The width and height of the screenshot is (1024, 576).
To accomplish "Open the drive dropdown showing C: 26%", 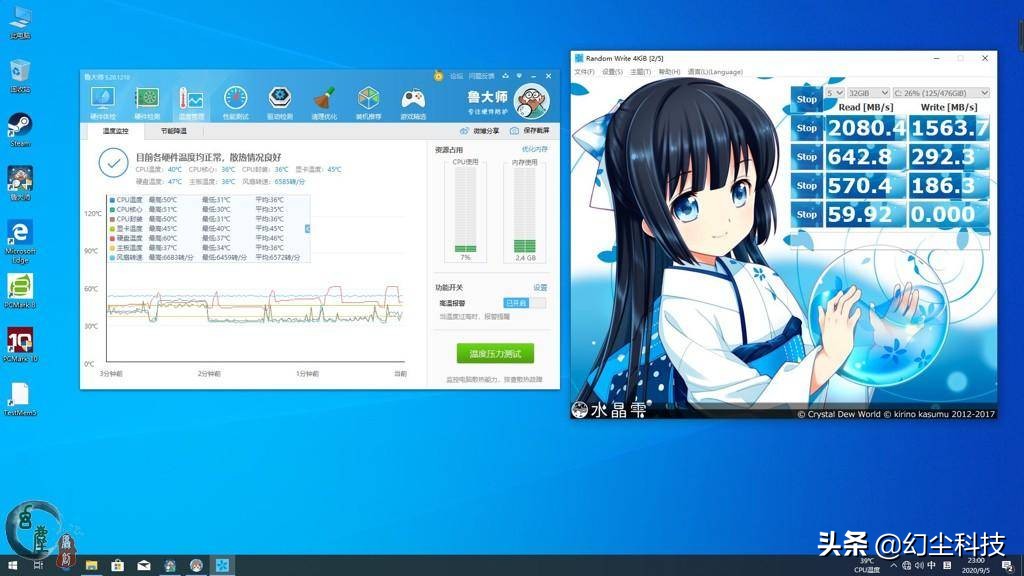I will pos(941,93).
